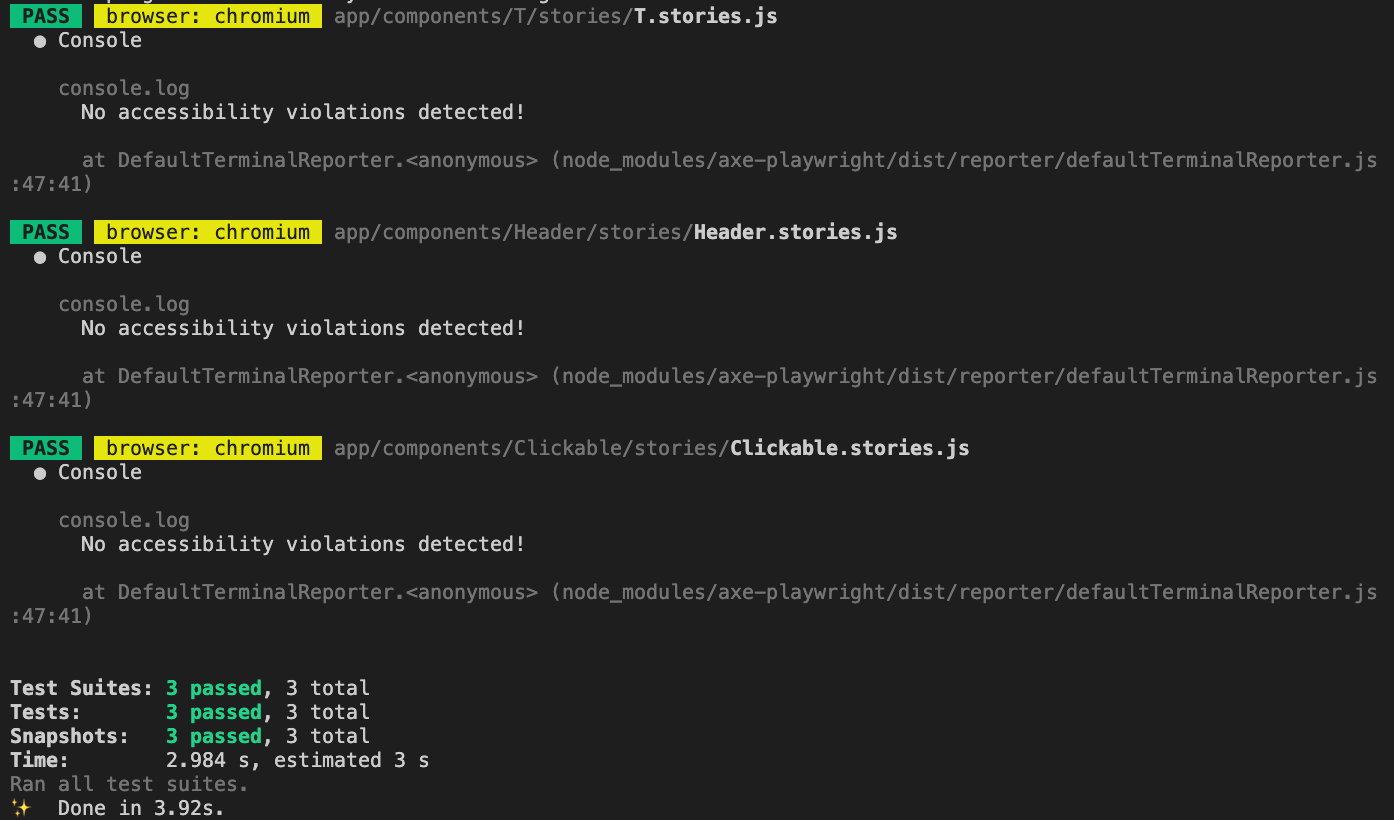Click the '2.984 s, estimated 3 s' time value

298,760
